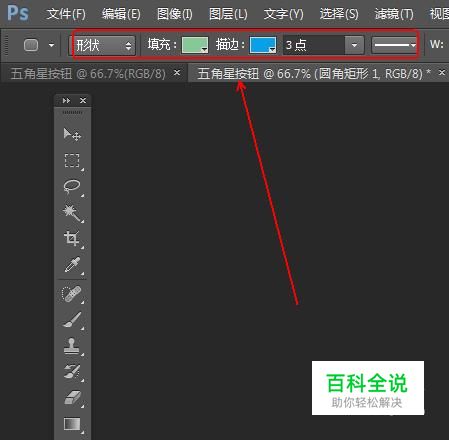Open the 文字(Y) menu
Screen dimensions: 449x440
[283, 14]
